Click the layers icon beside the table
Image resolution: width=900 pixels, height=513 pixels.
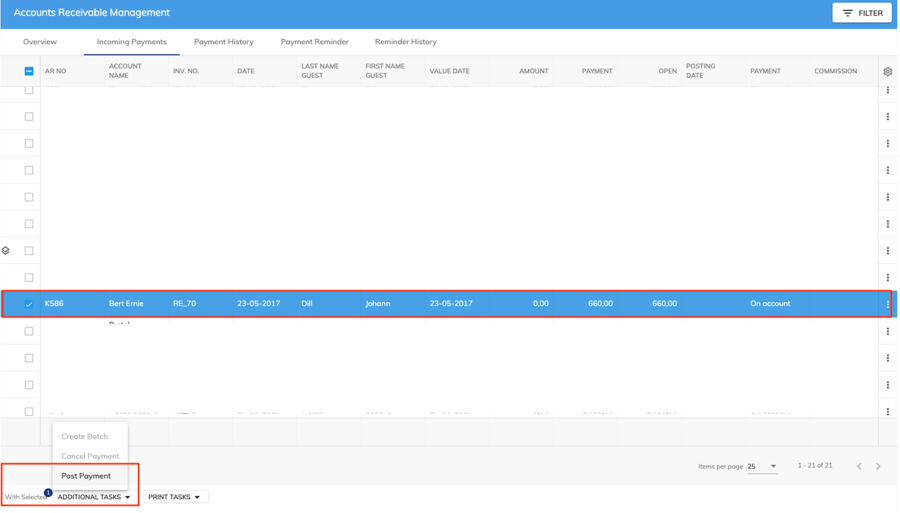click(x=6, y=251)
